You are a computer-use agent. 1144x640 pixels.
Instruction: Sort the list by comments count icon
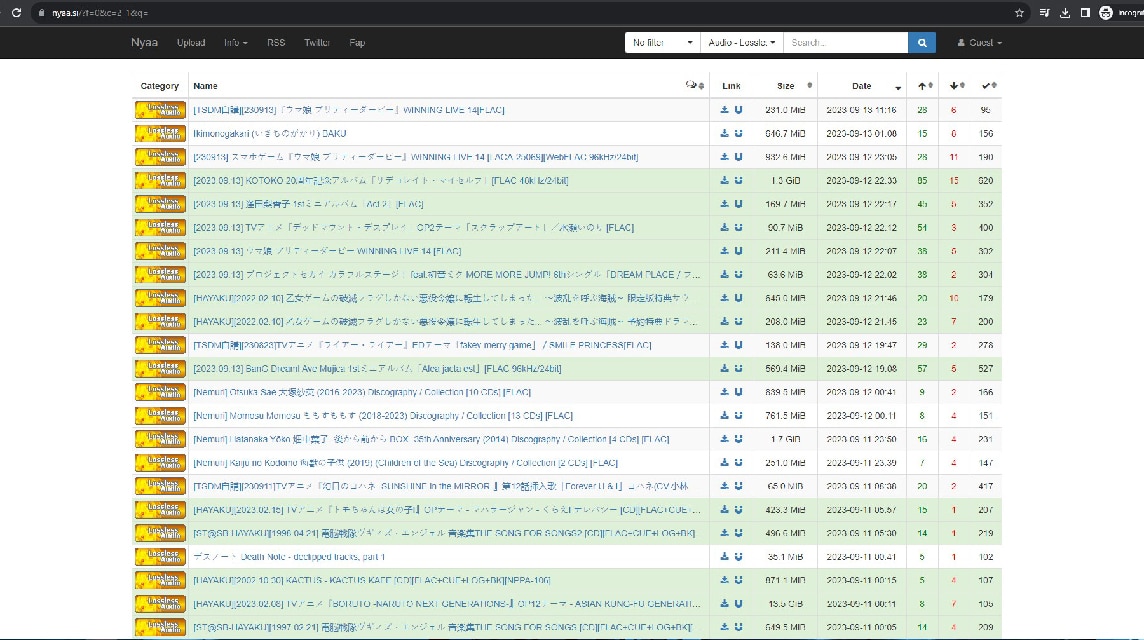(695, 85)
